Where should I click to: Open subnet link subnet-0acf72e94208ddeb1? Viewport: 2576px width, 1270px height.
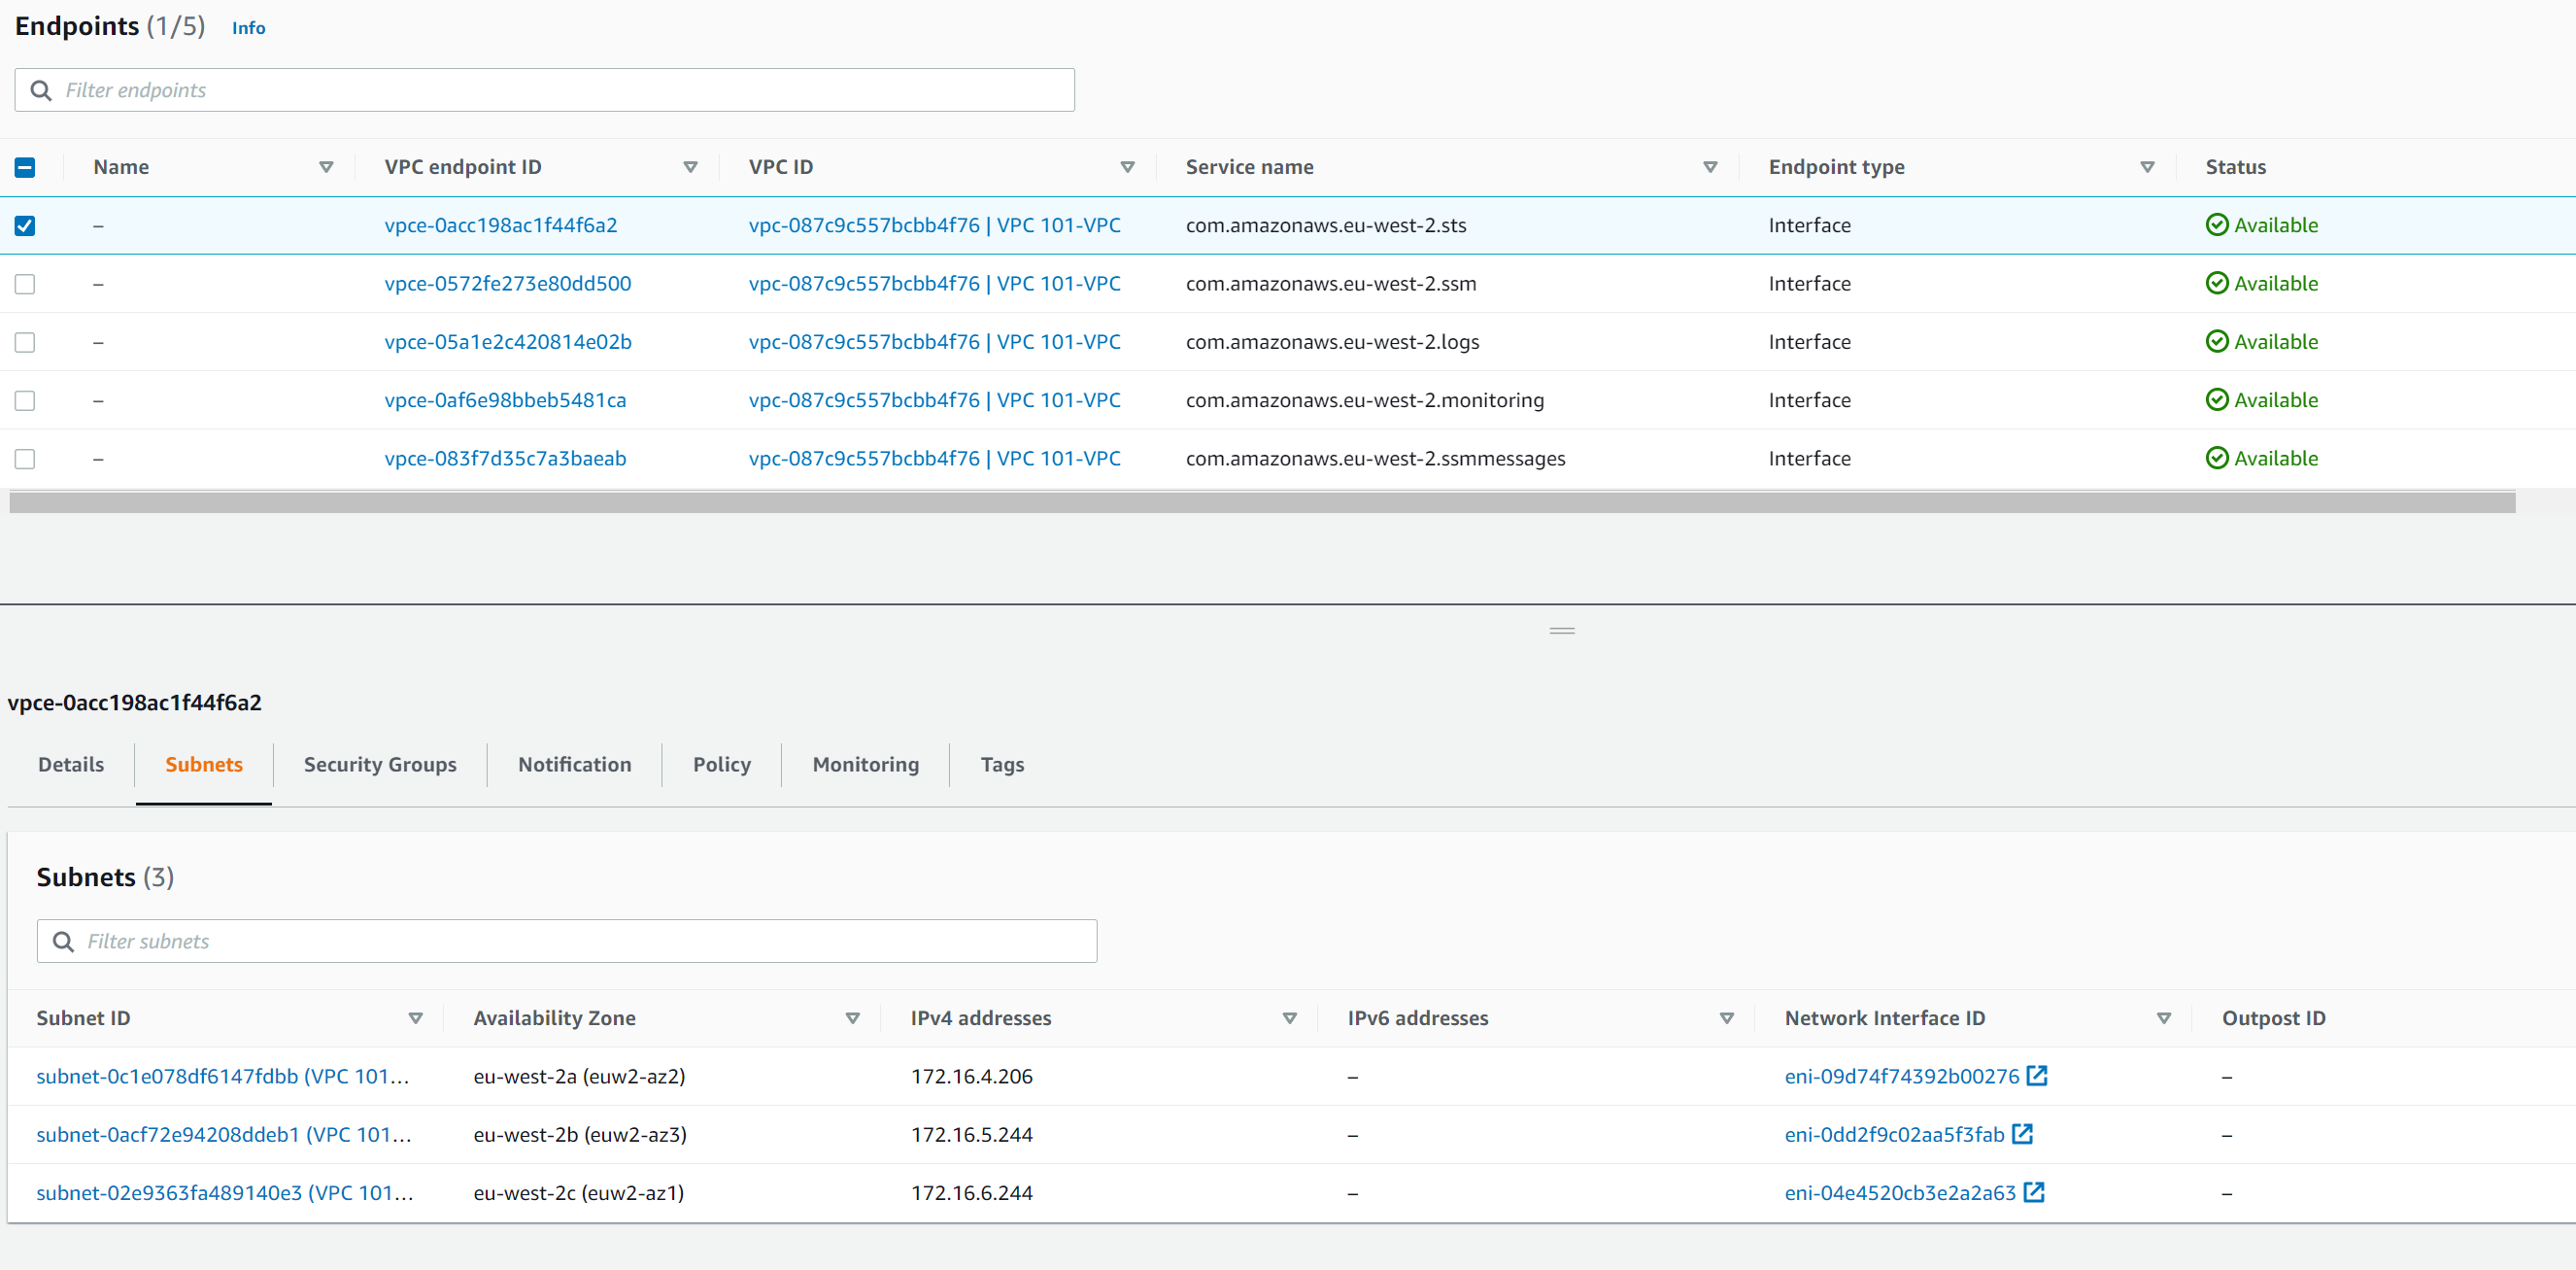tap(224, 1134)
